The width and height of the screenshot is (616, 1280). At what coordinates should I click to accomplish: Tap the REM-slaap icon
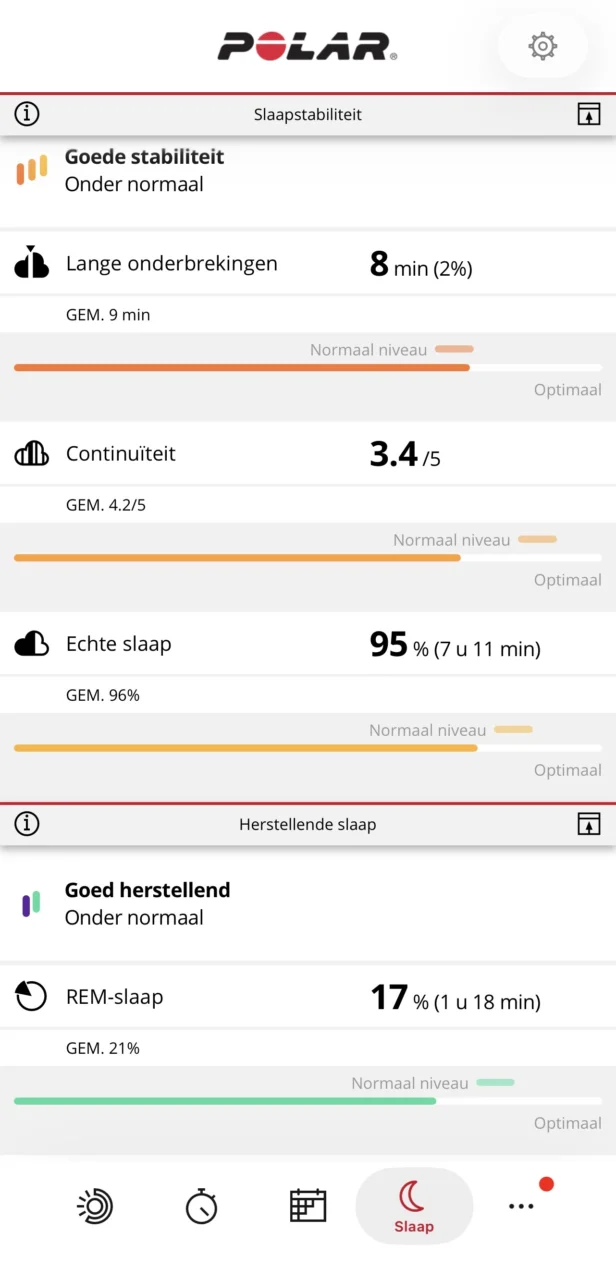[32, 996]
